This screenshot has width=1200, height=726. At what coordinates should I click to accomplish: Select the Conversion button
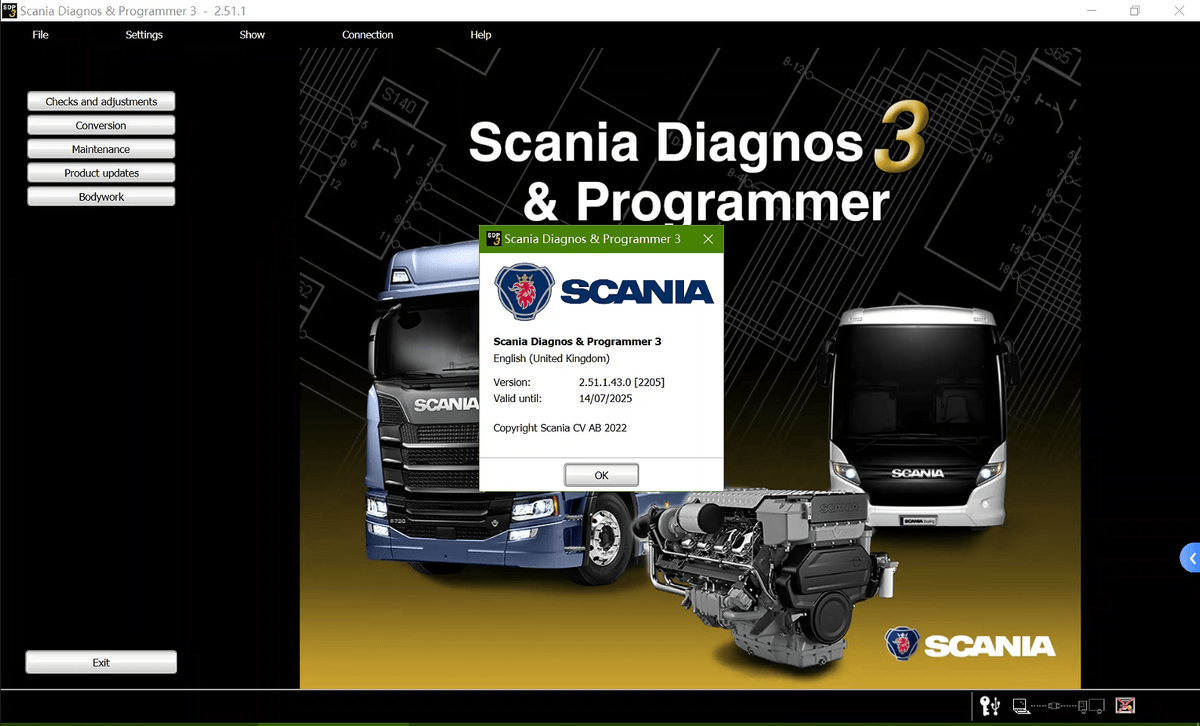pos(101,126)
